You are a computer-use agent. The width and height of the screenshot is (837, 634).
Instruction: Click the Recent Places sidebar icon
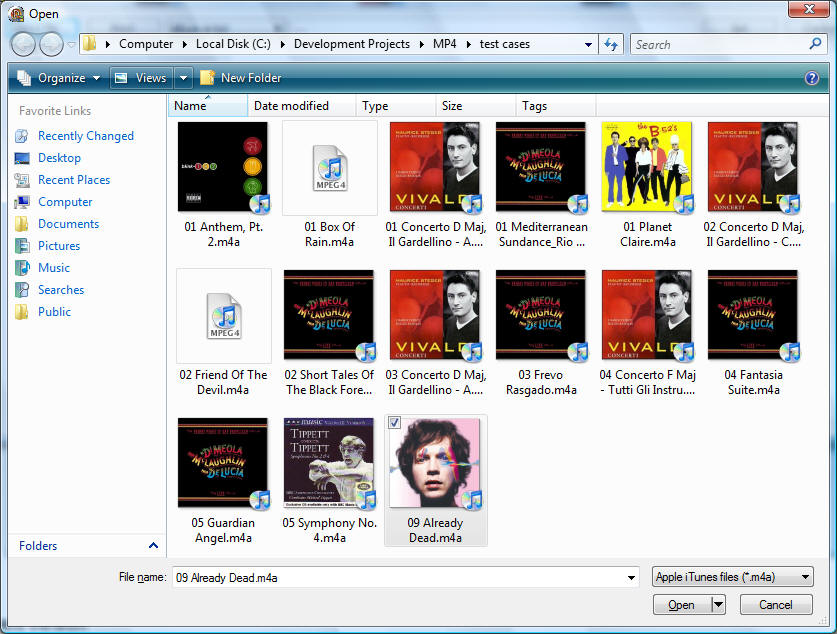tap(22, 180)
